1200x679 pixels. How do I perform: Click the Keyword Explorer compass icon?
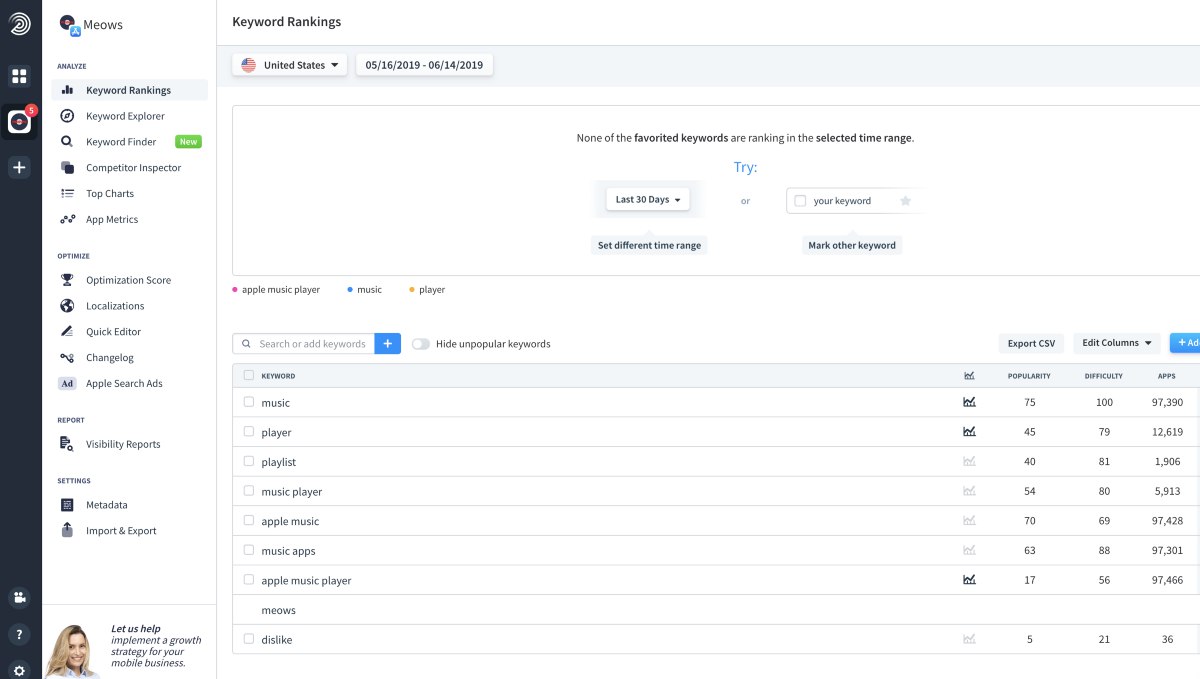pyautogui.click(x=67, y=116)
